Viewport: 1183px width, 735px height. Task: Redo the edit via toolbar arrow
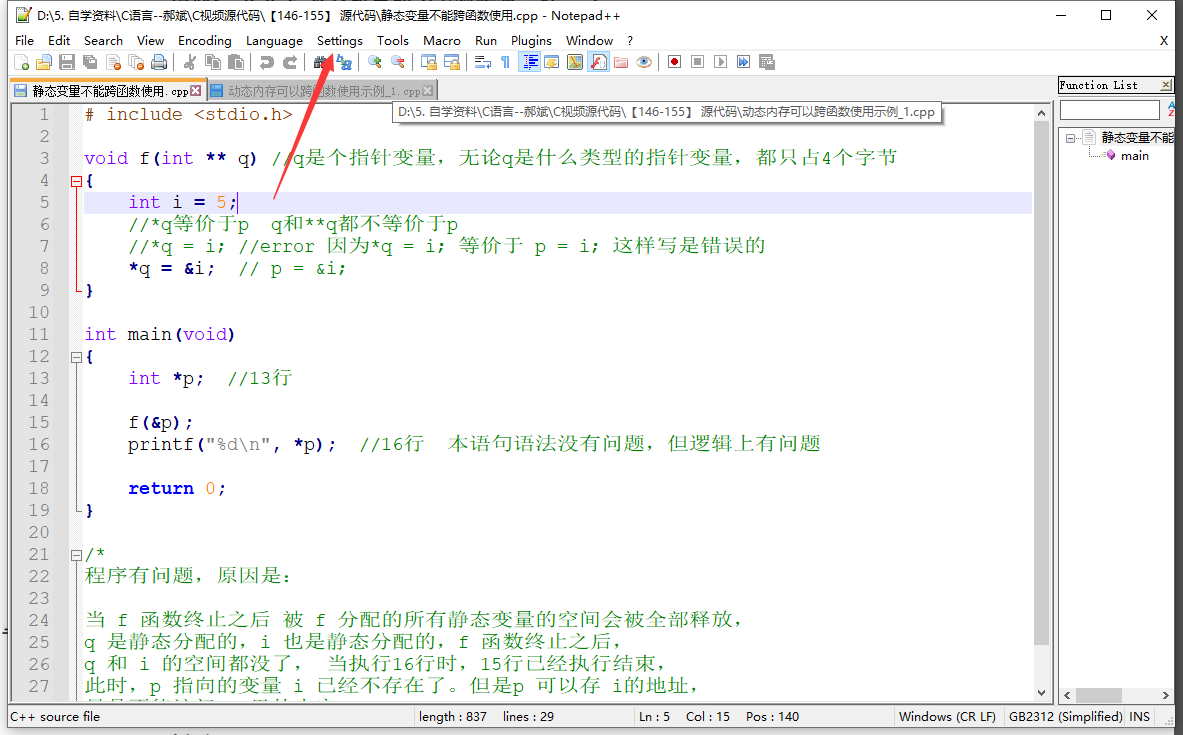click(x=290, y=62)
